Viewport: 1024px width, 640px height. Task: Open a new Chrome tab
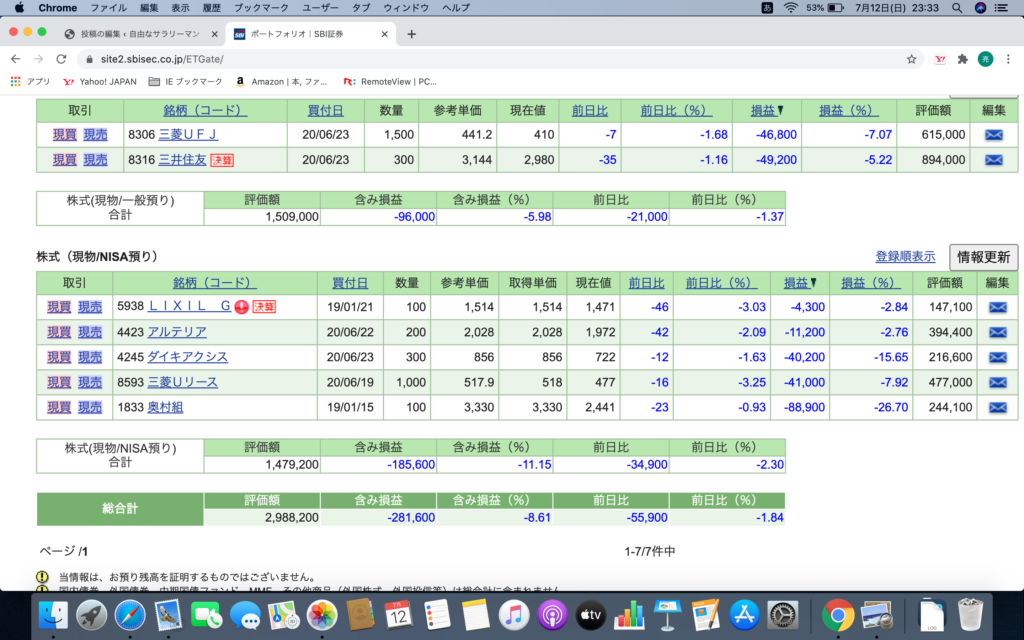(x=411, y=34)
